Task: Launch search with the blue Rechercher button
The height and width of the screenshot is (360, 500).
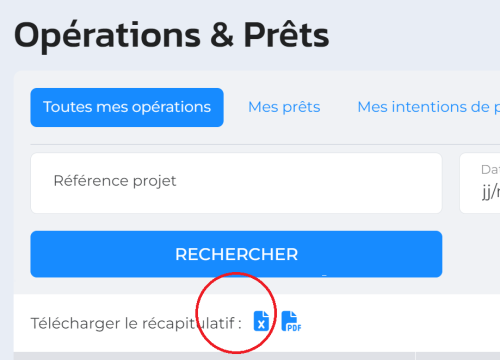Action: (x=236, y=254)
